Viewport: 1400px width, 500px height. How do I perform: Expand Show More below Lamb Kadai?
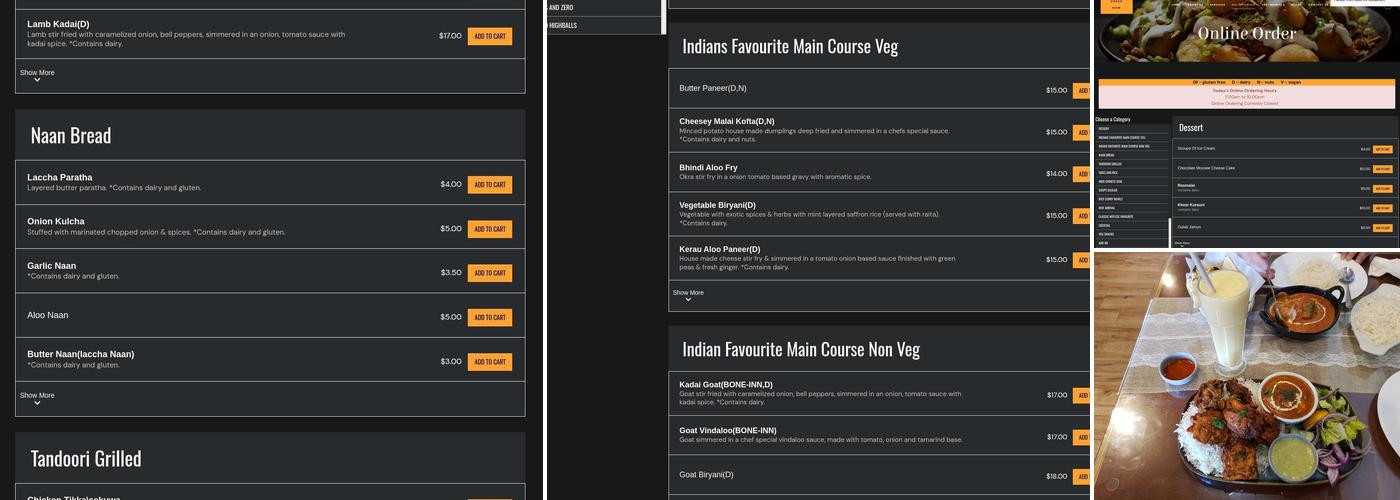[x=37, y=75]
